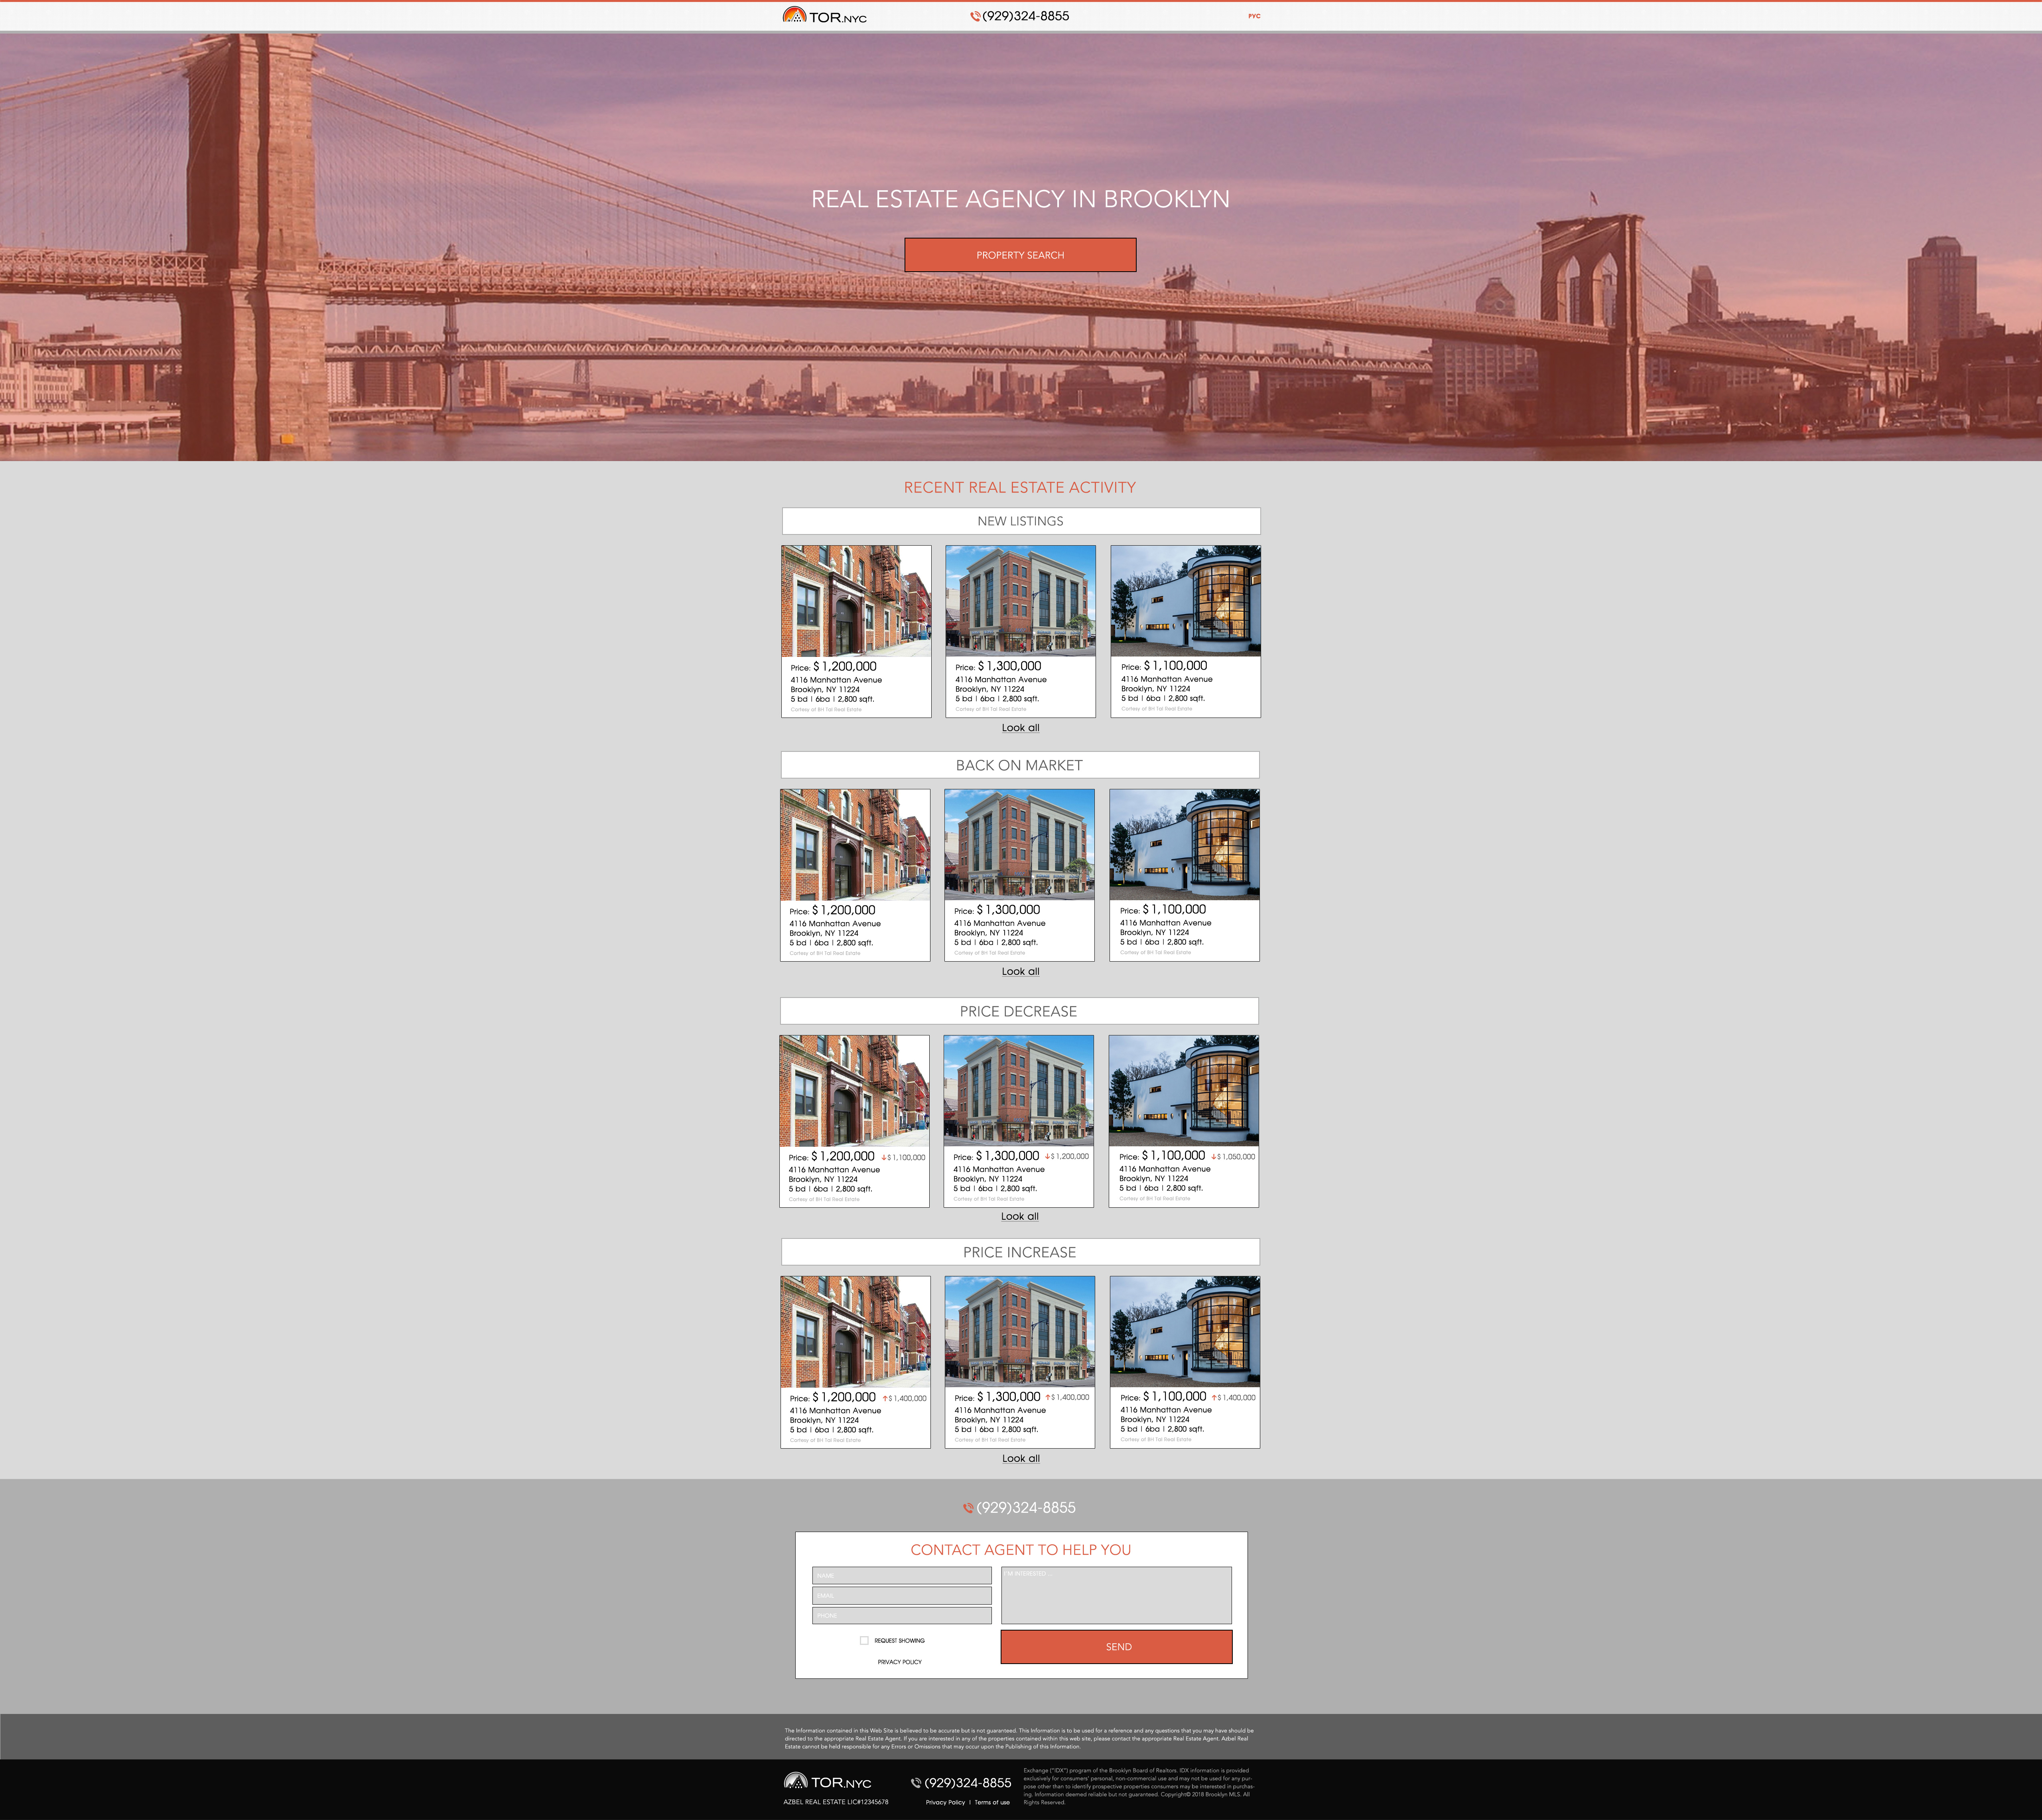Click footer text AZBEL REAL ESTATE LIC#12345678
This screenshot has width=2042, height=1820.
click(836, 1802)
